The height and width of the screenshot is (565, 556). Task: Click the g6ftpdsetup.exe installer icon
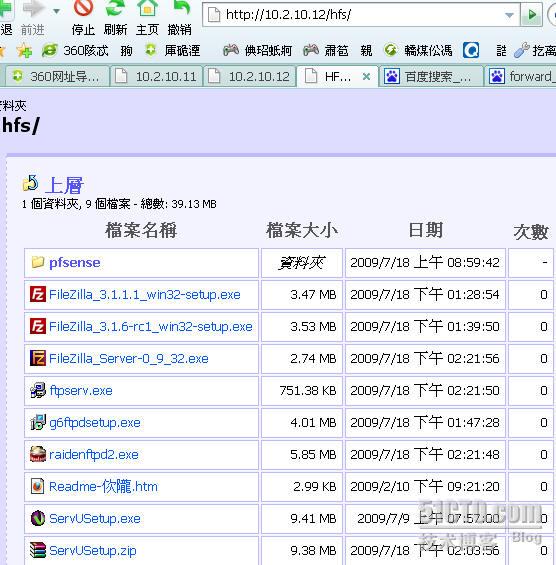[38, 422]
